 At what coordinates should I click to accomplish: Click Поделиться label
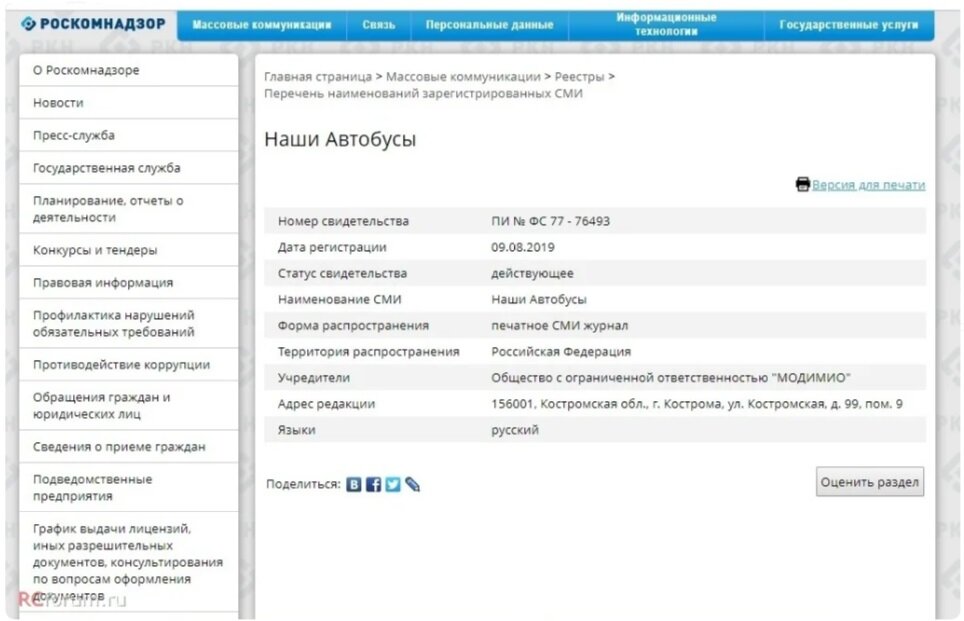click(303, 485)
